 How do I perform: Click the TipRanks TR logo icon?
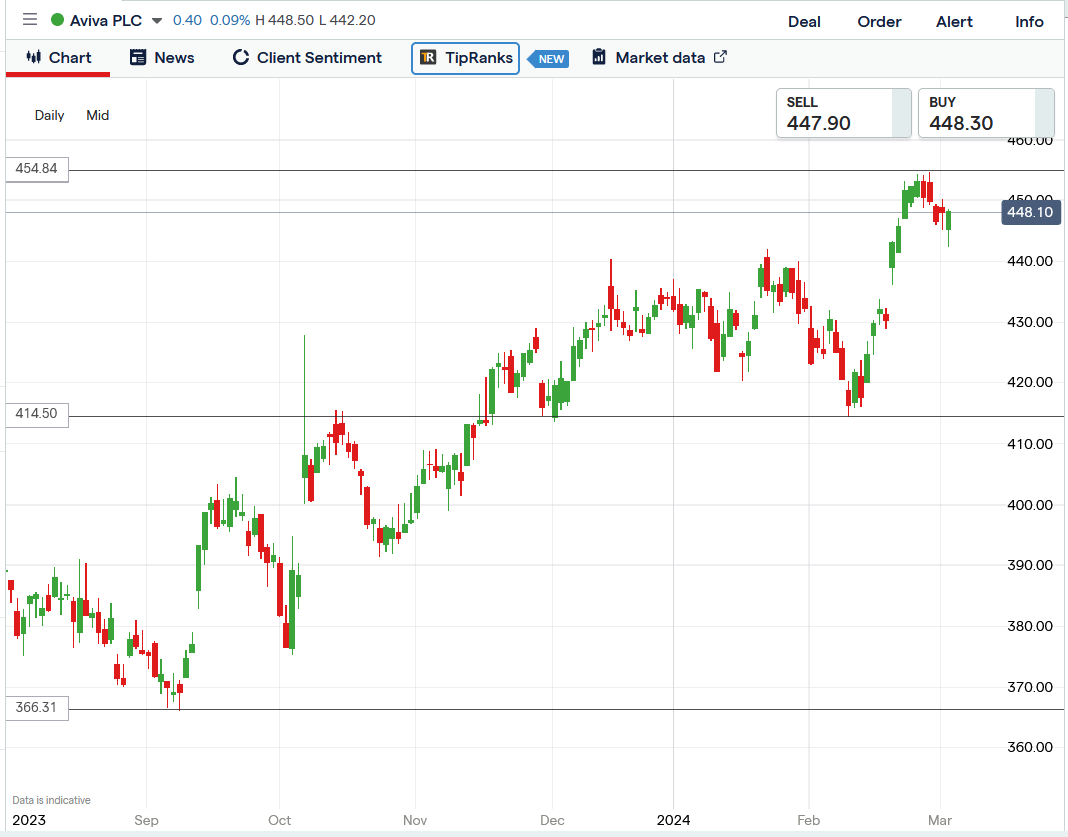coord(428,57)
